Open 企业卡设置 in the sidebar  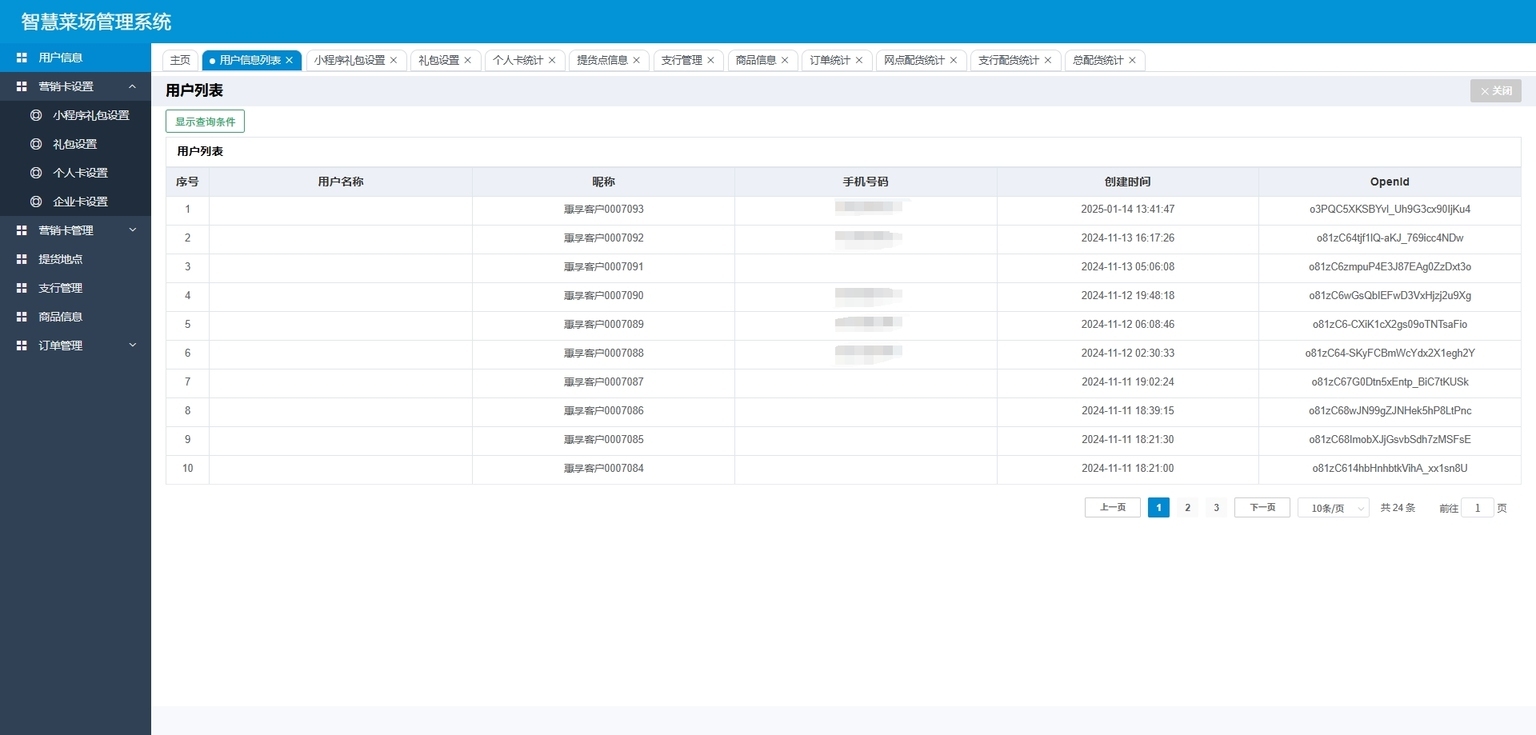coord(75,202)
